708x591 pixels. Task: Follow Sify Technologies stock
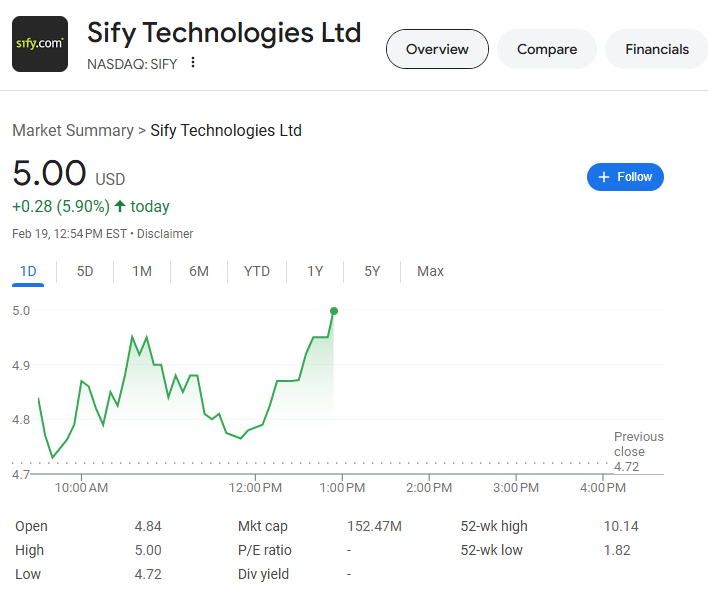pos(625,177)
